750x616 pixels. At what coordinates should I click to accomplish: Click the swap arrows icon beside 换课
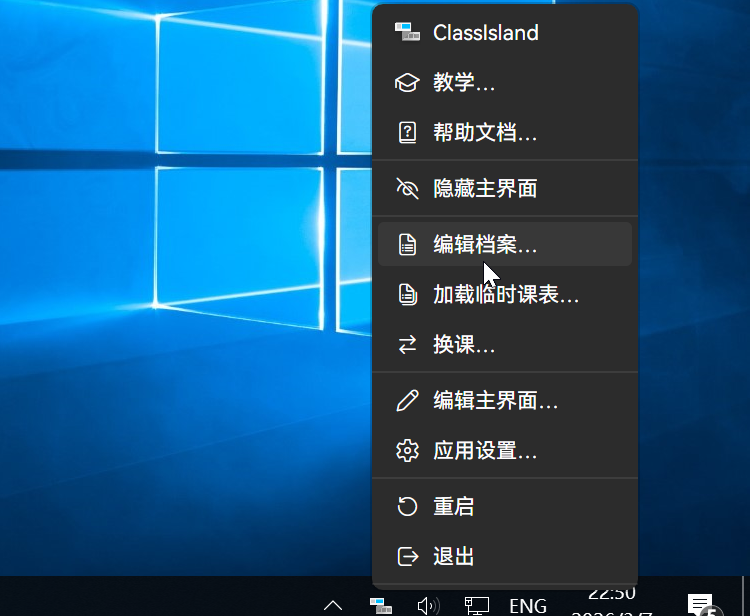[408, 344]
